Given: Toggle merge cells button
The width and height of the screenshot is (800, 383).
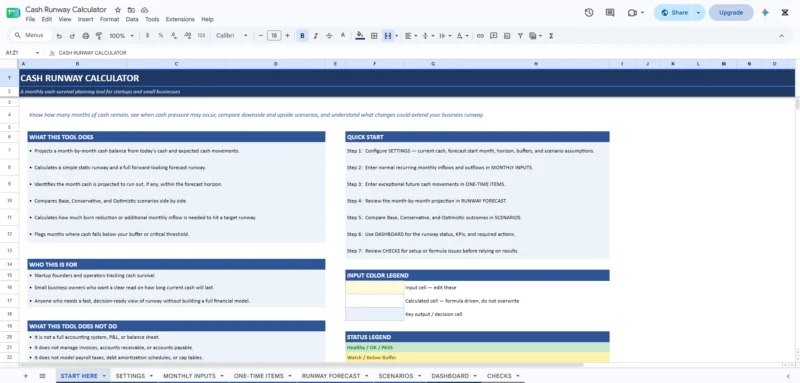Looking at the screenshot, I should click(x=388, y=36).
